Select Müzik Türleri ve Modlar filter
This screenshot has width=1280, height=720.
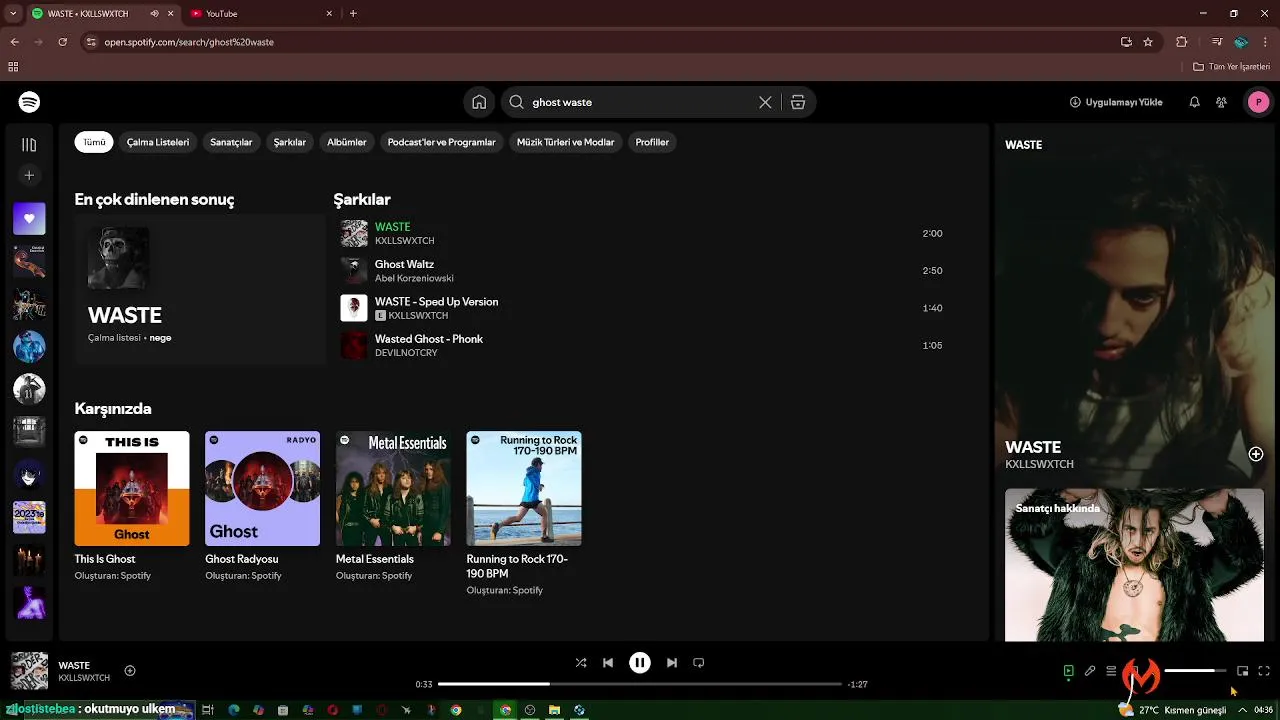click(565, 142)
